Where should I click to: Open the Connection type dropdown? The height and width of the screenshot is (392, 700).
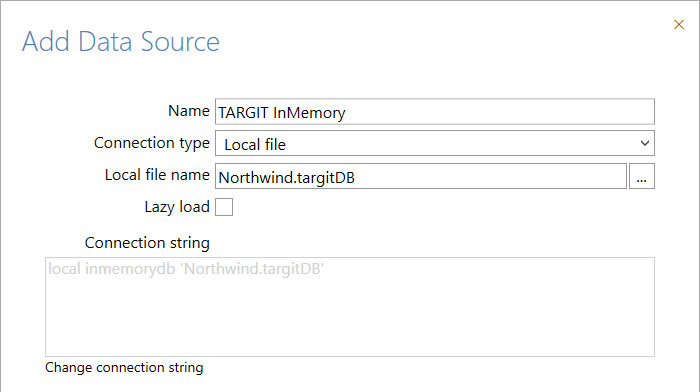coord(435,143)
